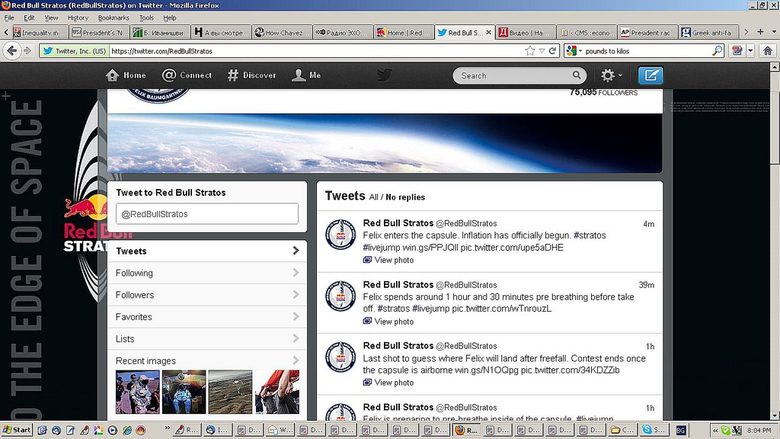Open the Windows Start button

17,430
